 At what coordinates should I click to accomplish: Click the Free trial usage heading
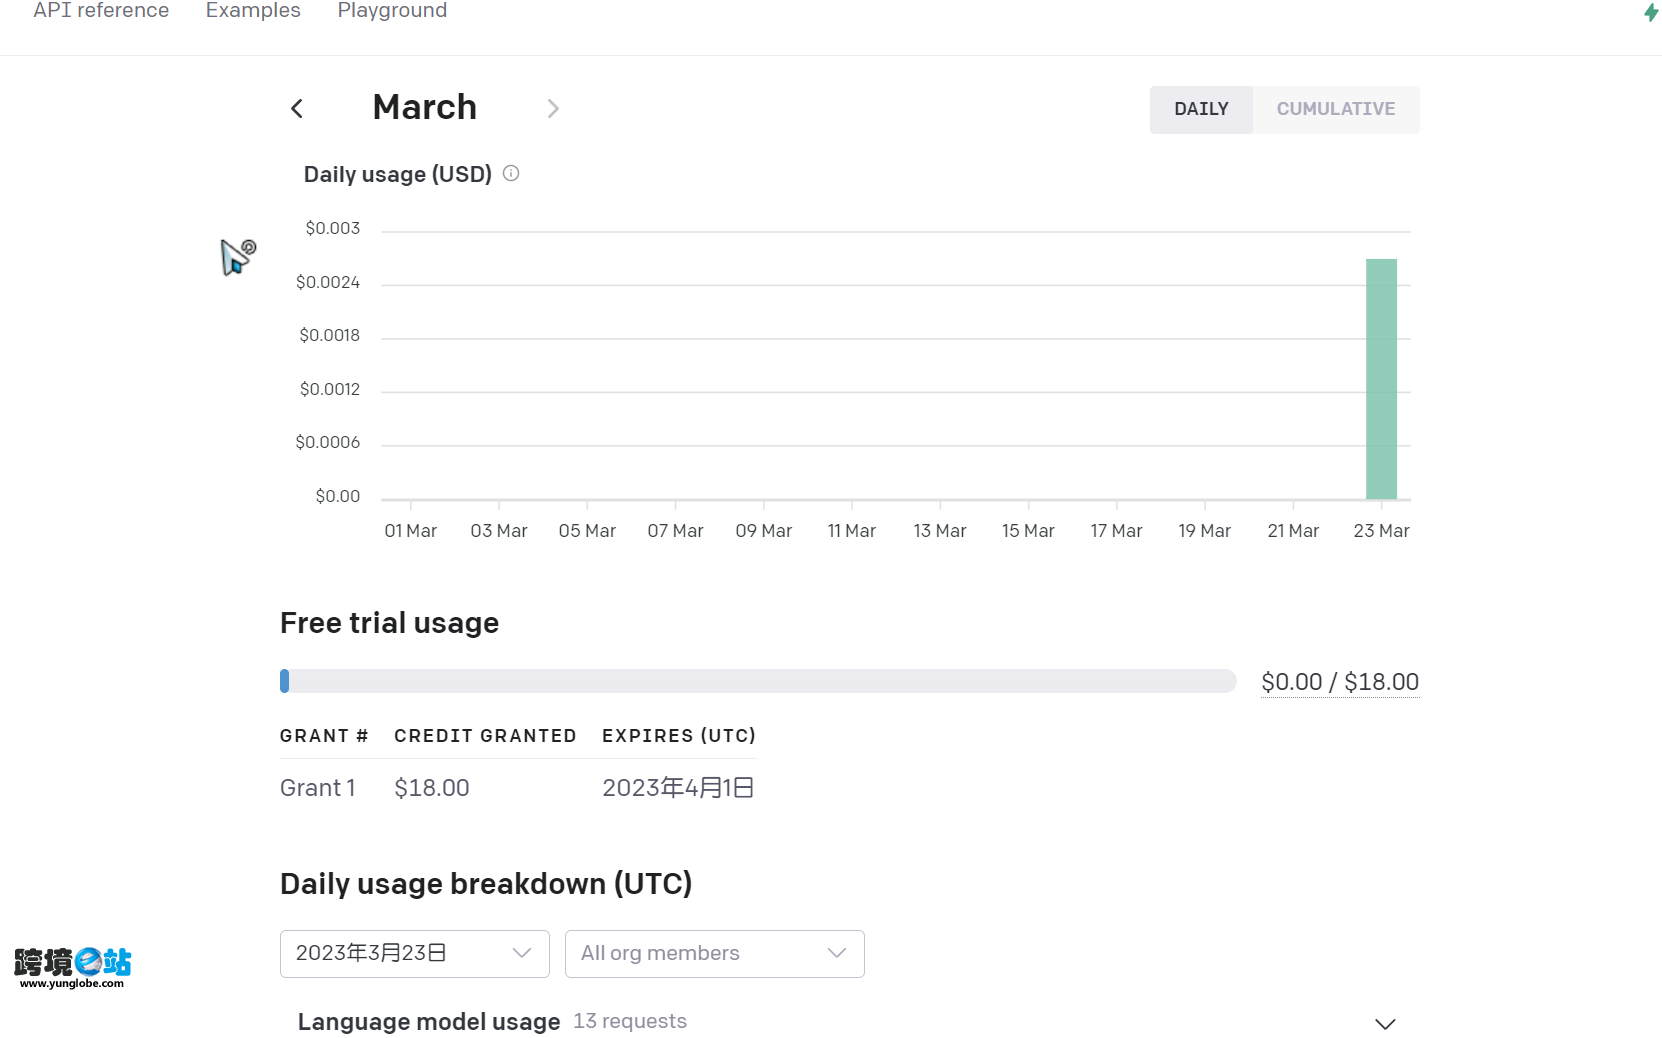click(389, 623)
